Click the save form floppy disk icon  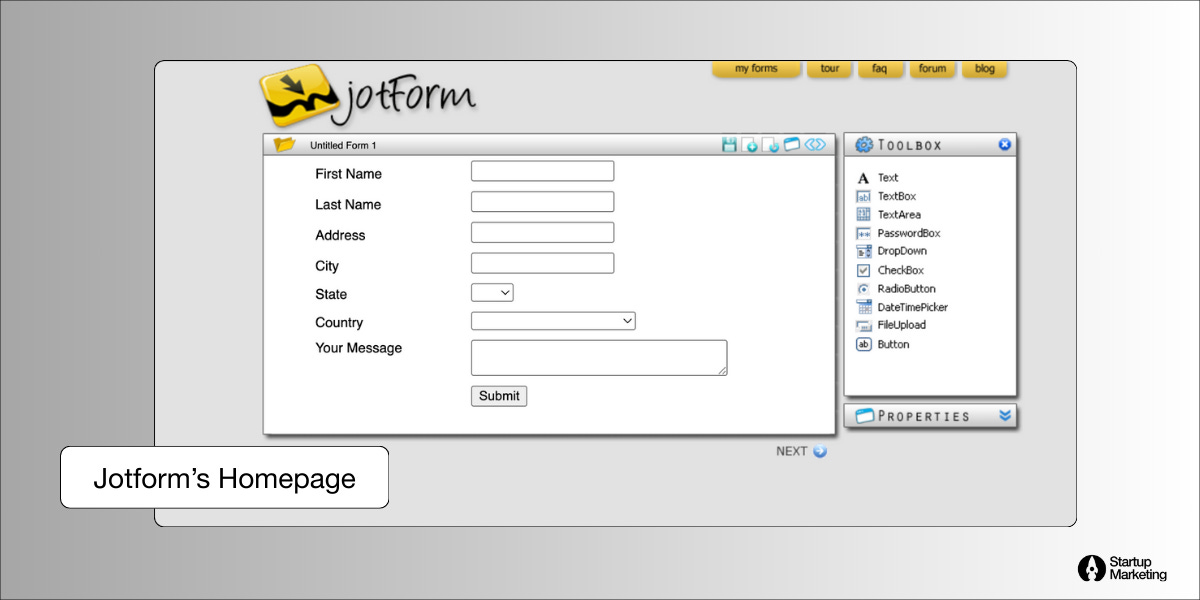(729, 145)
